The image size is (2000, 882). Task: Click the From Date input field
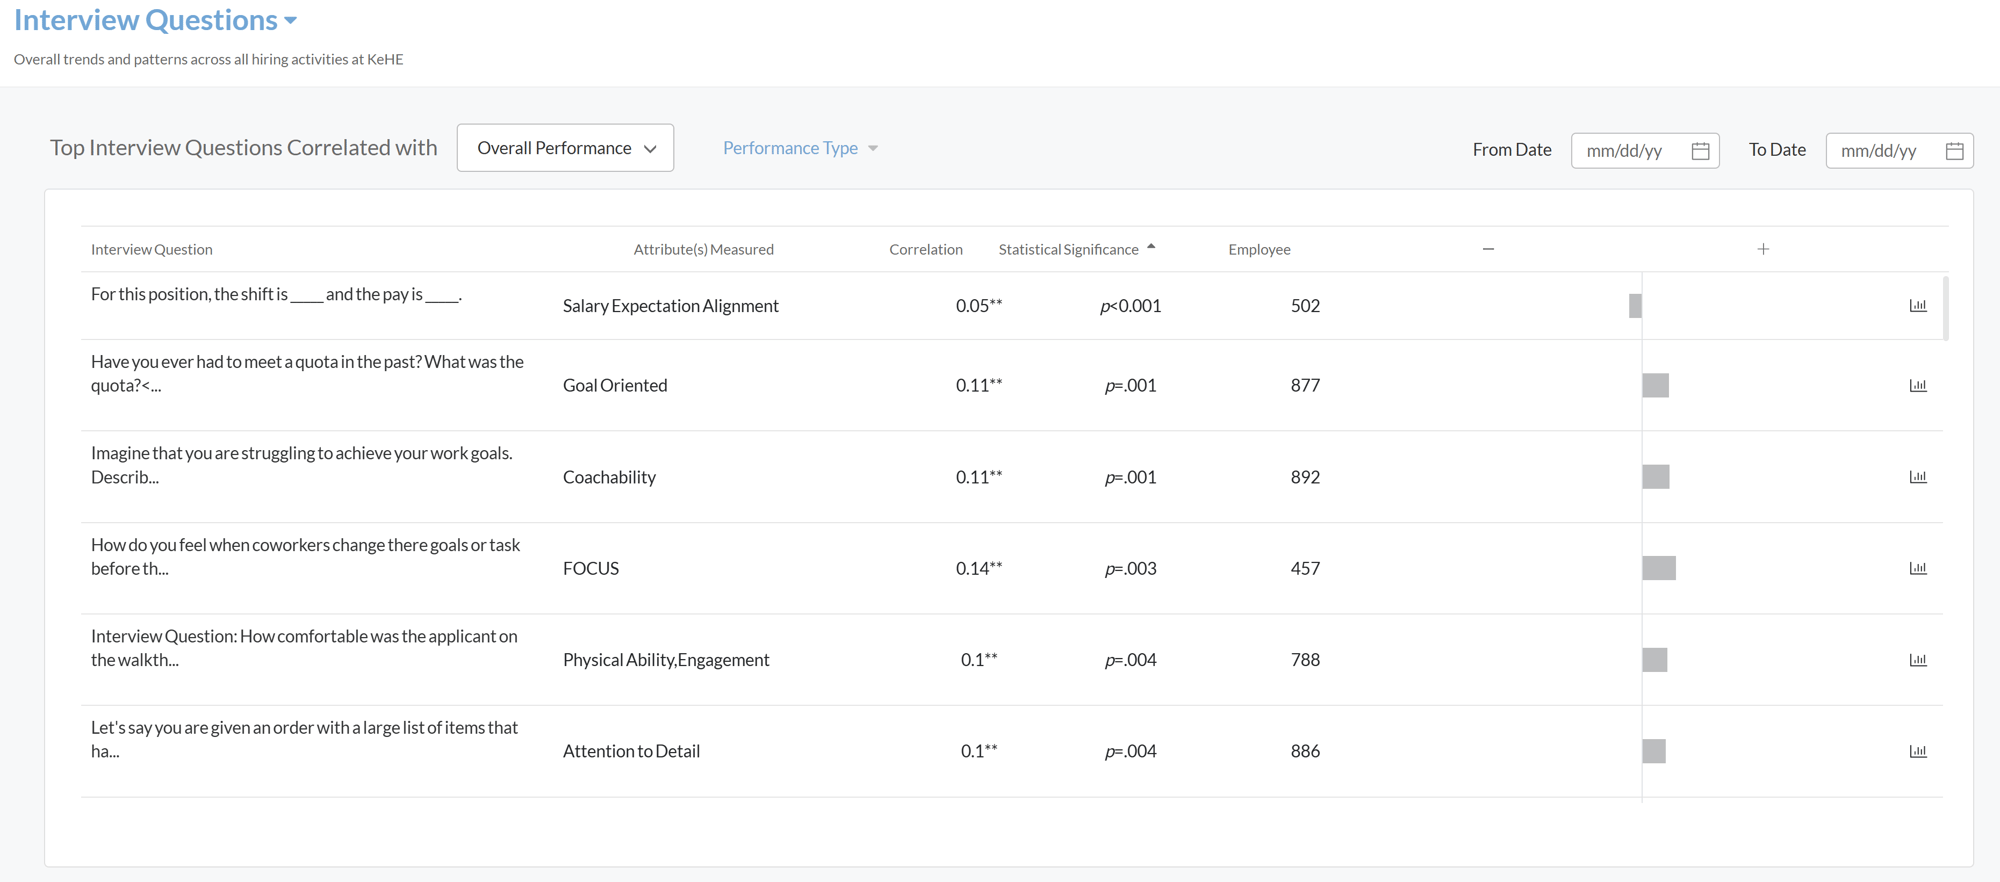point(1645,151)
